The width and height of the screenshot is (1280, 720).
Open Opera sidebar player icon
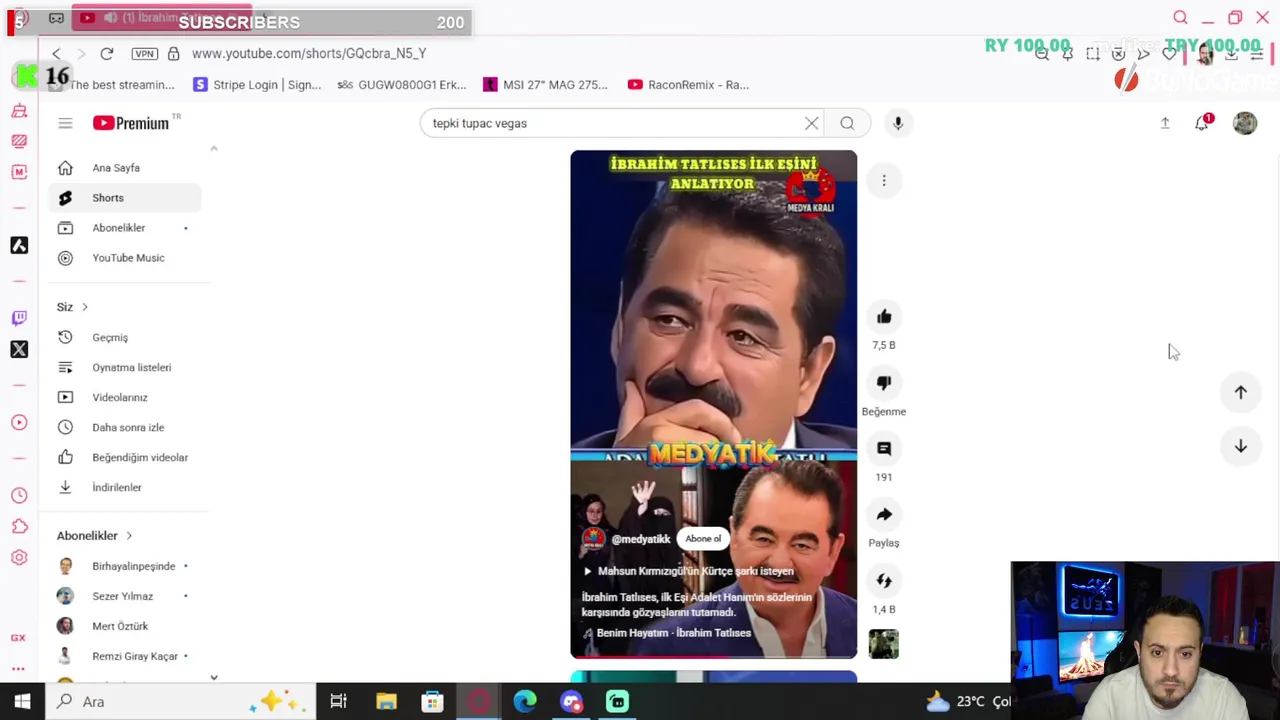click(19, 423)
